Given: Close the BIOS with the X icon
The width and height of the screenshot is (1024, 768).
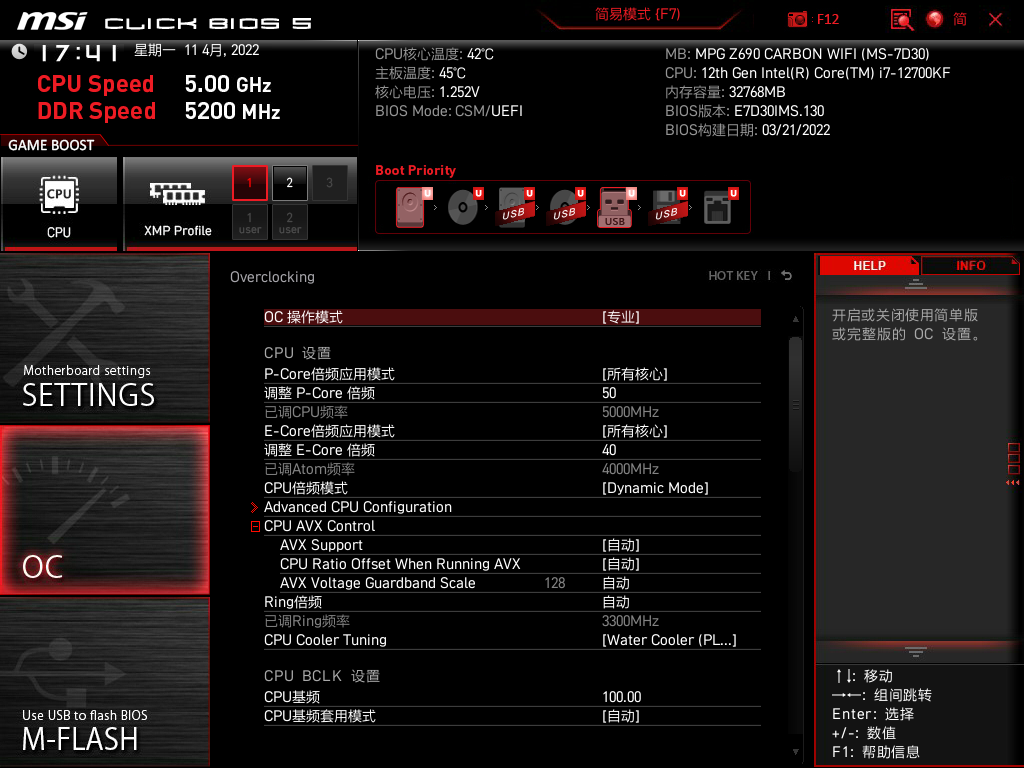Looking at the screenshot, I should [995, 20].
